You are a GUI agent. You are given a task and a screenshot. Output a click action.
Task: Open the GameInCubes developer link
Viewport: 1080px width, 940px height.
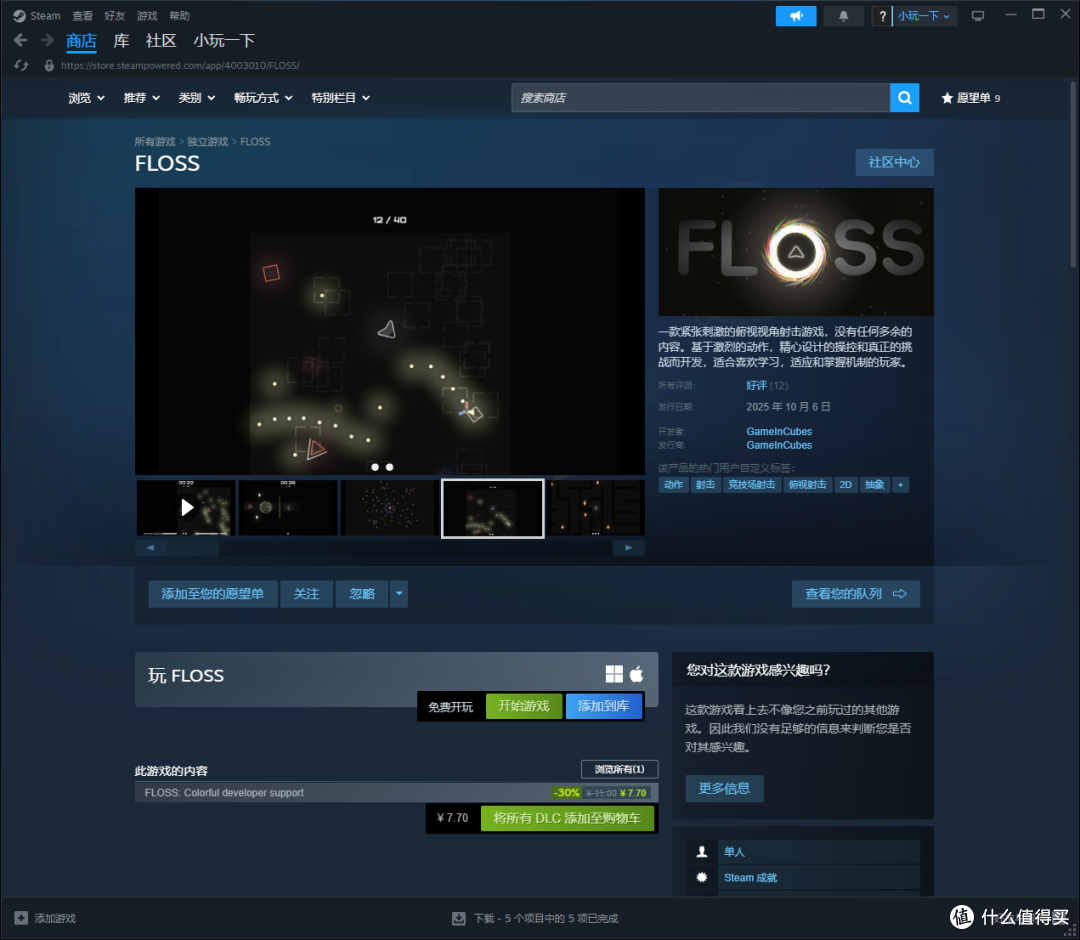(779, 431)
